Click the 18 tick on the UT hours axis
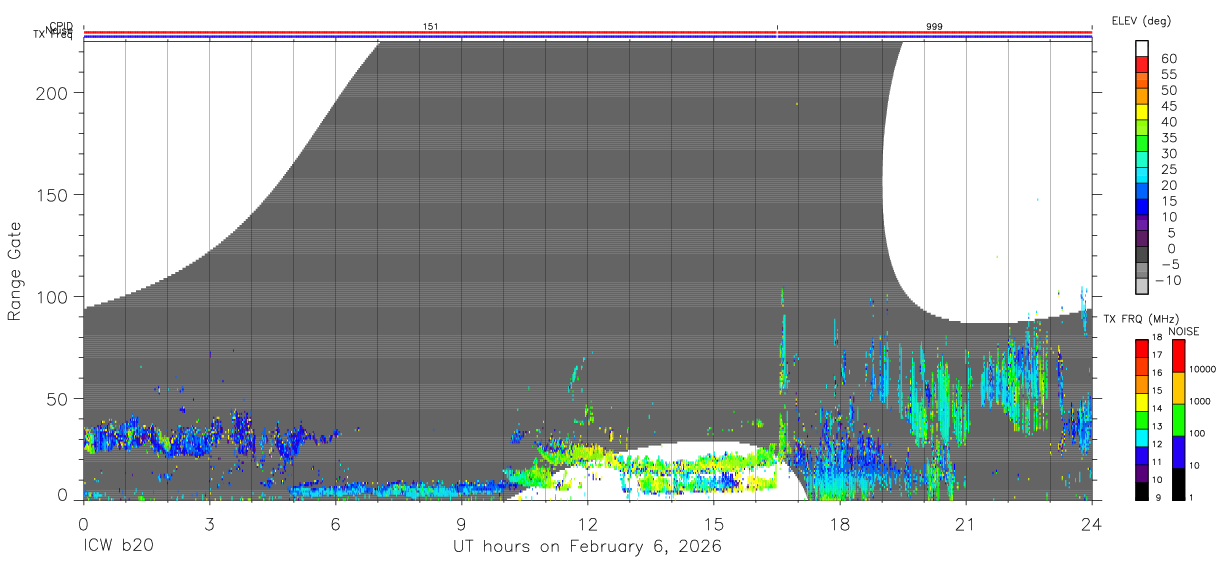The height and width of the screenshot is (567, 1228). (839, 524)
